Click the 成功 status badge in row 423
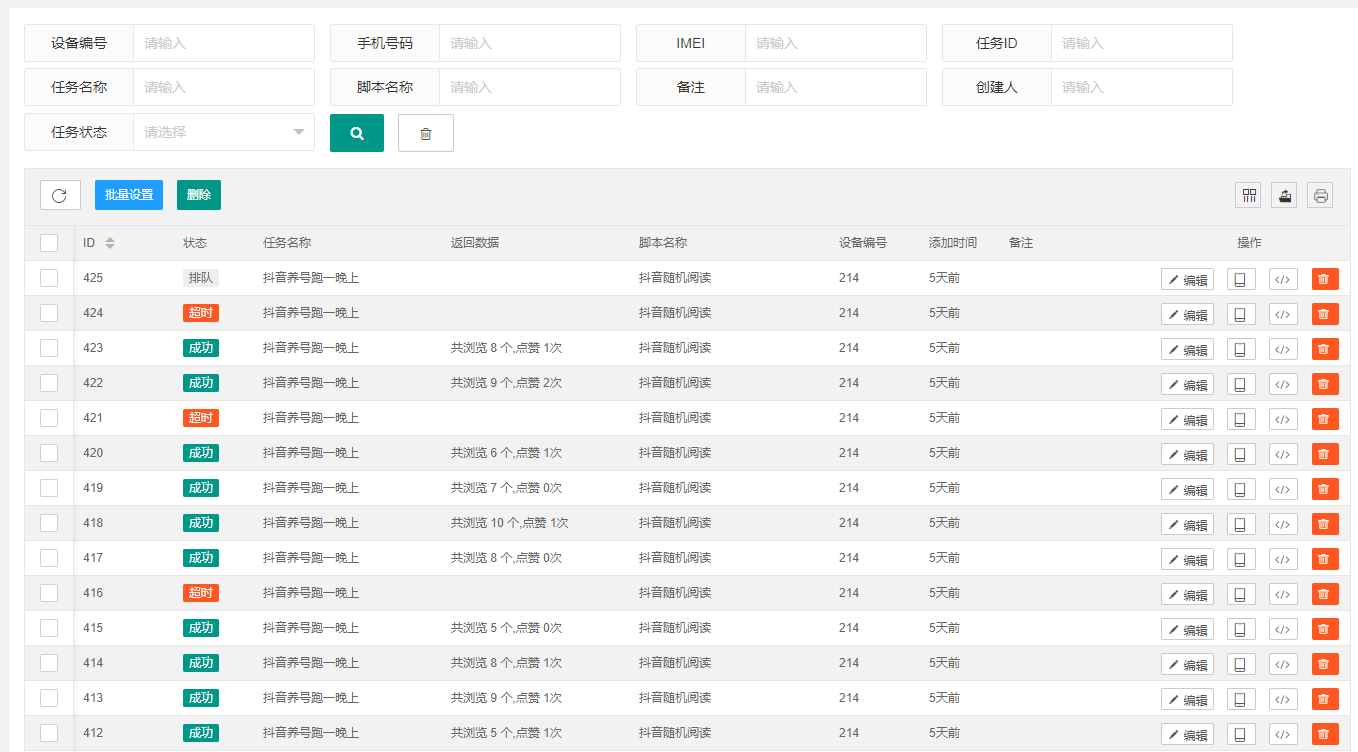 (201, 348)
